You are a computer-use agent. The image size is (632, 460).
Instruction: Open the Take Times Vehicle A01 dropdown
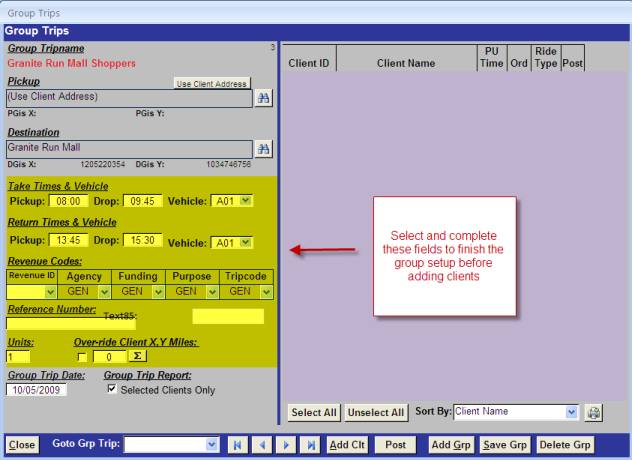click(246, 201)
